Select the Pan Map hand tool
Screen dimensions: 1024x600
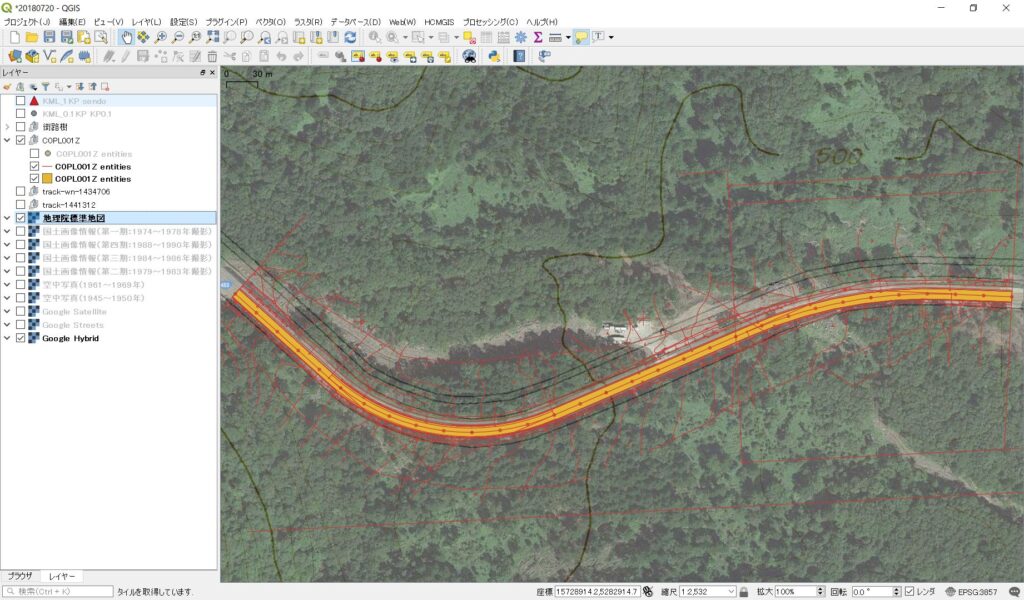126,37
